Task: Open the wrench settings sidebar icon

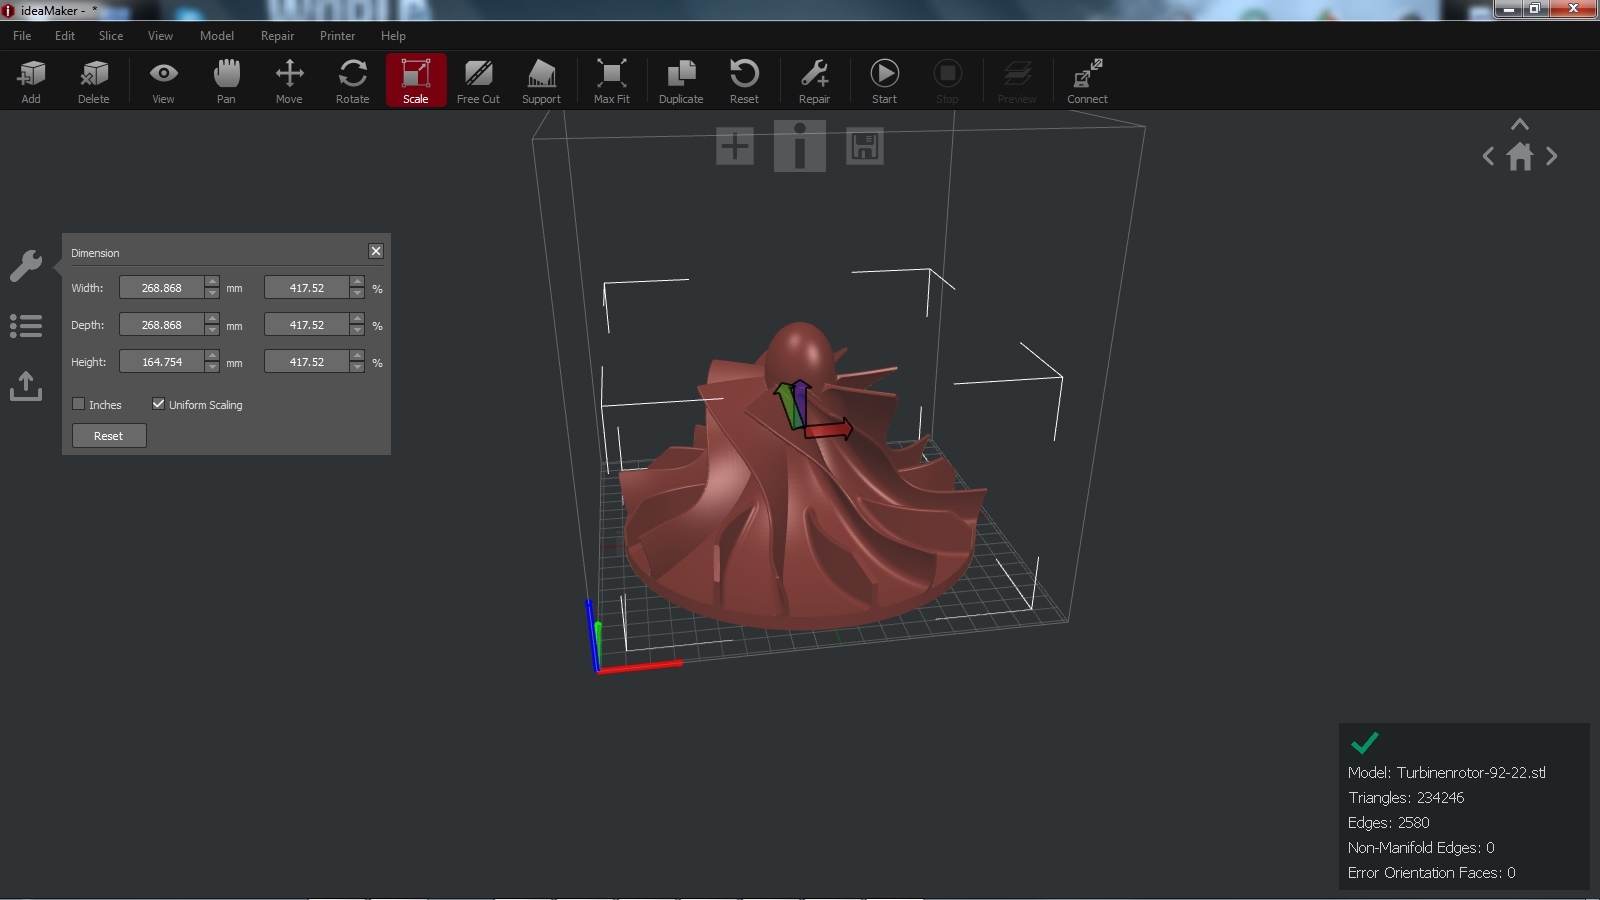Action: (x=26, y=265)
